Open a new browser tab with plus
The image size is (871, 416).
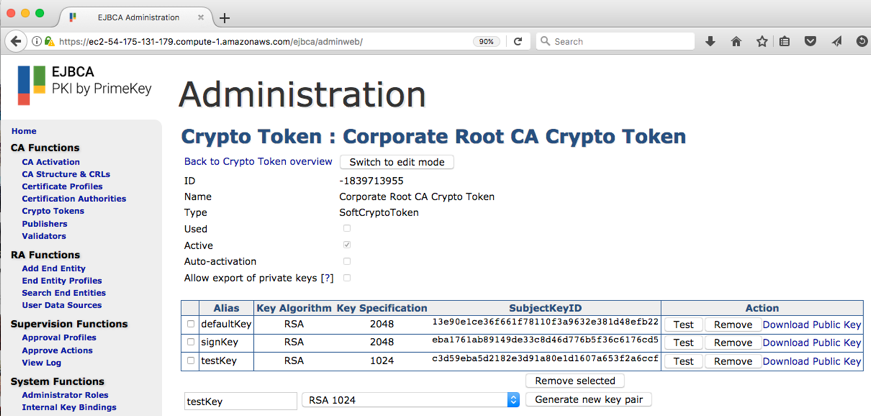tap(224, 18)
